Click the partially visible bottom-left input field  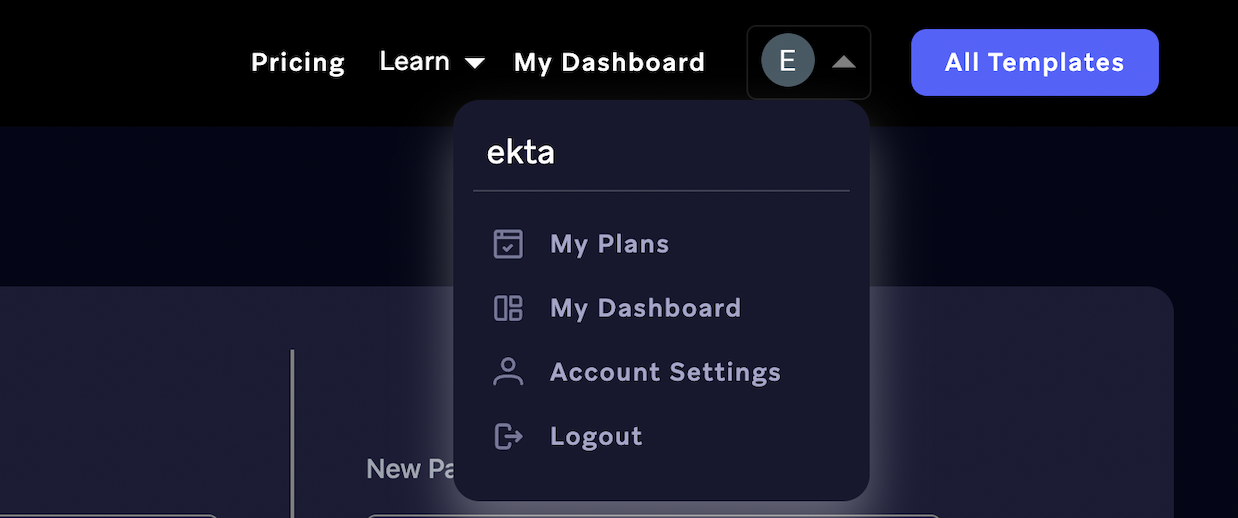click(x=108, y=515)
